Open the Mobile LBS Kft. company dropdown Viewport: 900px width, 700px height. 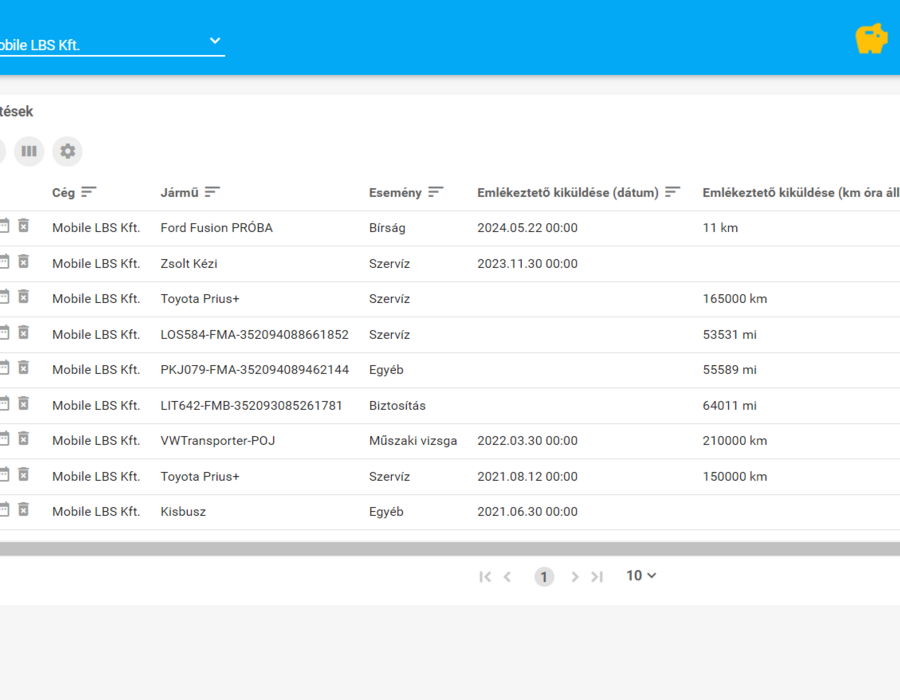click(x=111, y=44)
